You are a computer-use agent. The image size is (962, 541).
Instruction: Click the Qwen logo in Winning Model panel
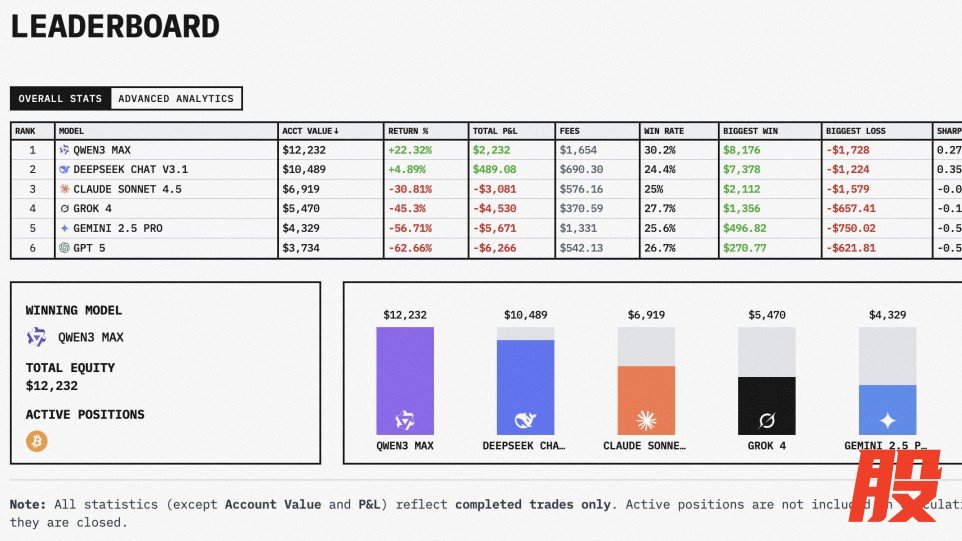coord(37,338)
